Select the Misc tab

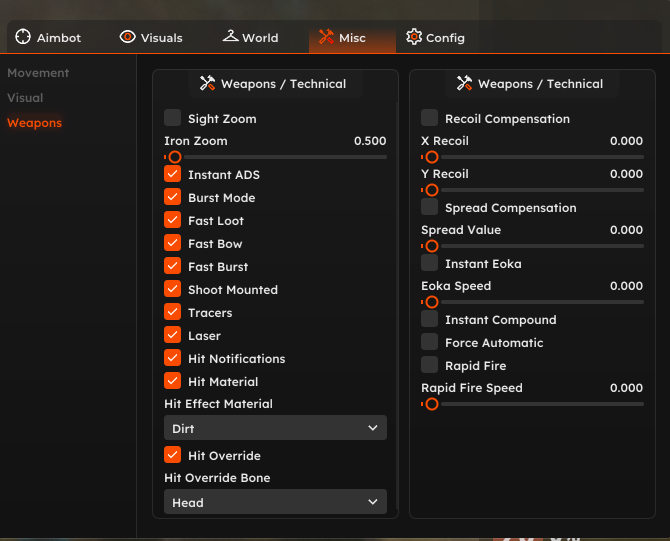pyautogui.click(x=352, y=38)
